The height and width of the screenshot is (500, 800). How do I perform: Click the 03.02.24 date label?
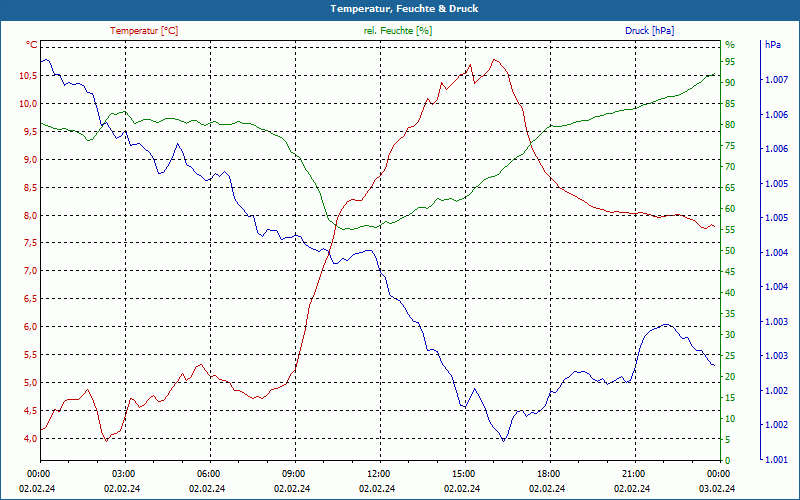(717, 488)
